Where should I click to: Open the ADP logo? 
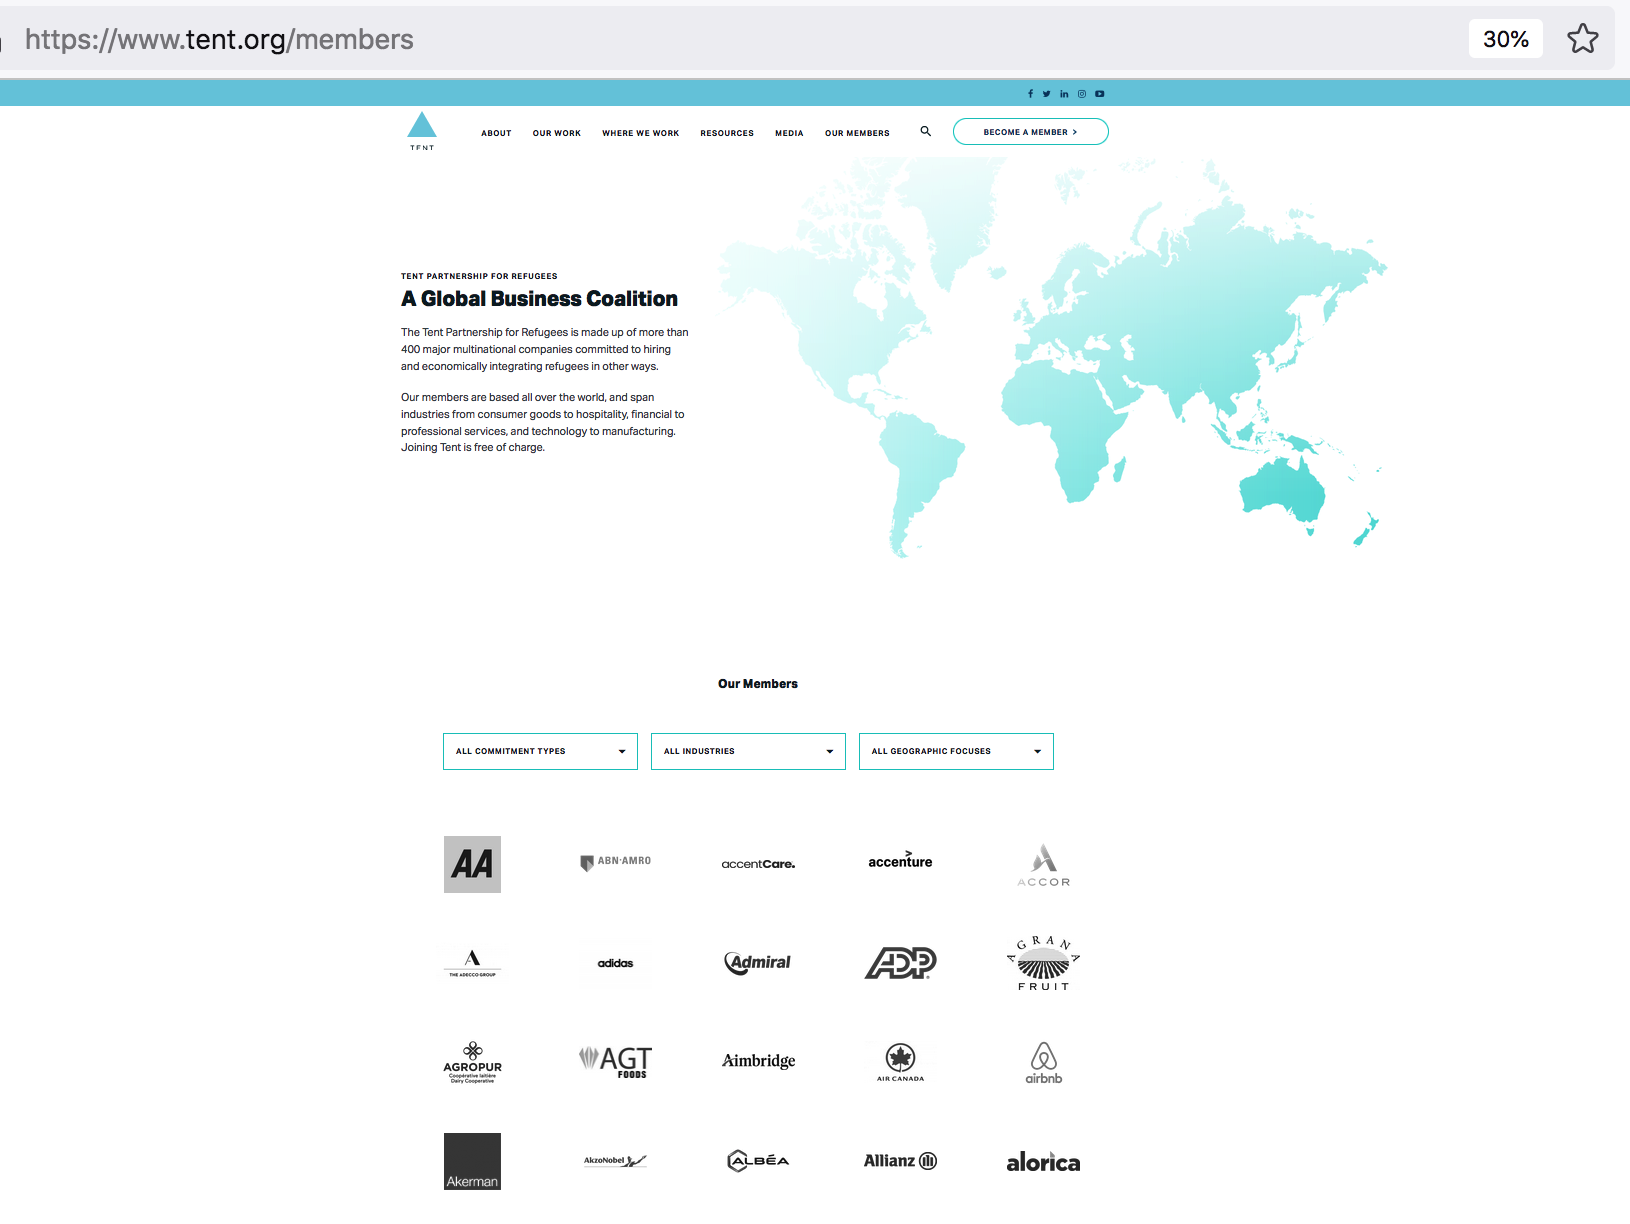pos(900,963)
